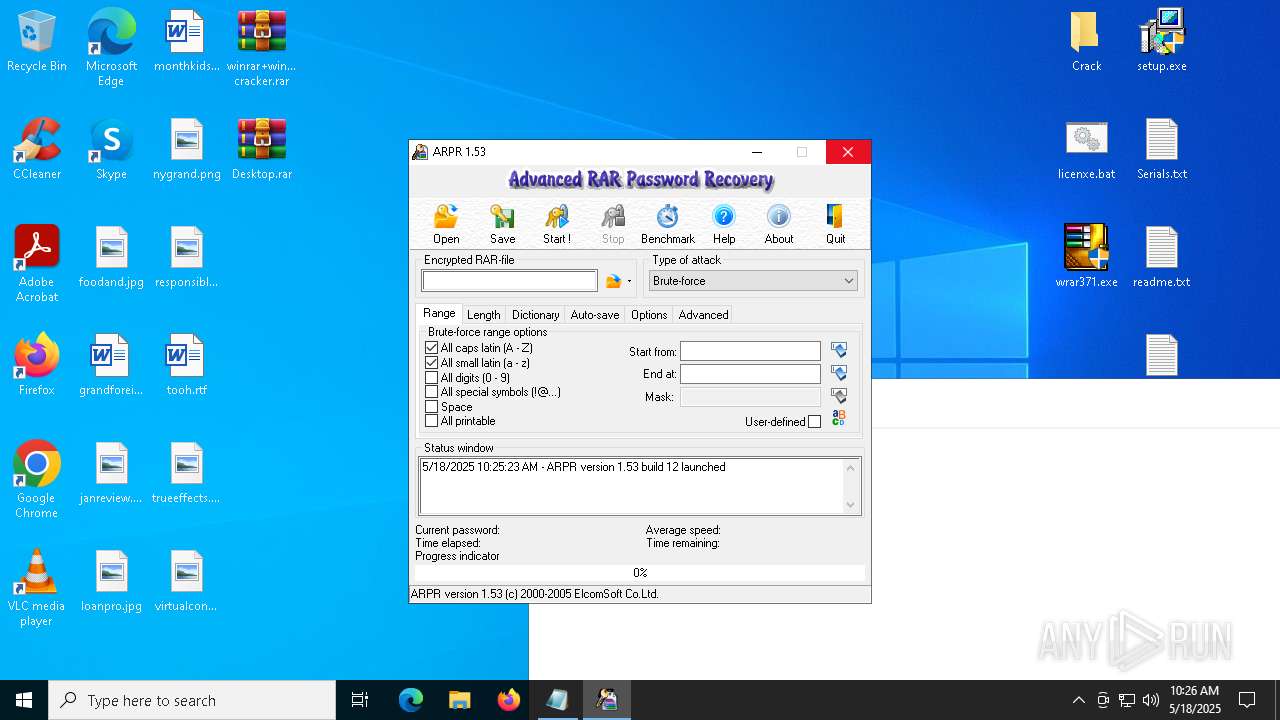This screenshot has height=720, width=1280.
Task: Select the winrar+win cracker.rar archive icon
Action: pos(262,48)
